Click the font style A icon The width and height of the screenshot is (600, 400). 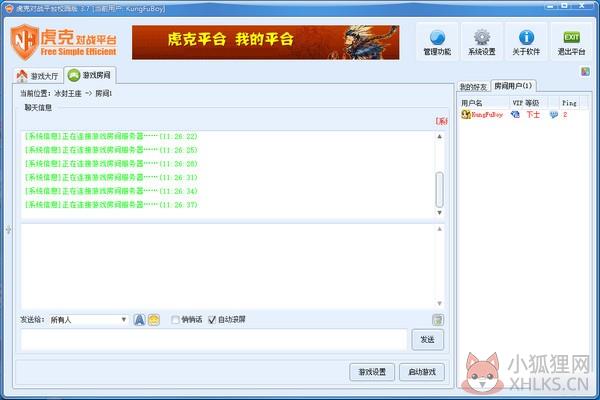point(139,320)
